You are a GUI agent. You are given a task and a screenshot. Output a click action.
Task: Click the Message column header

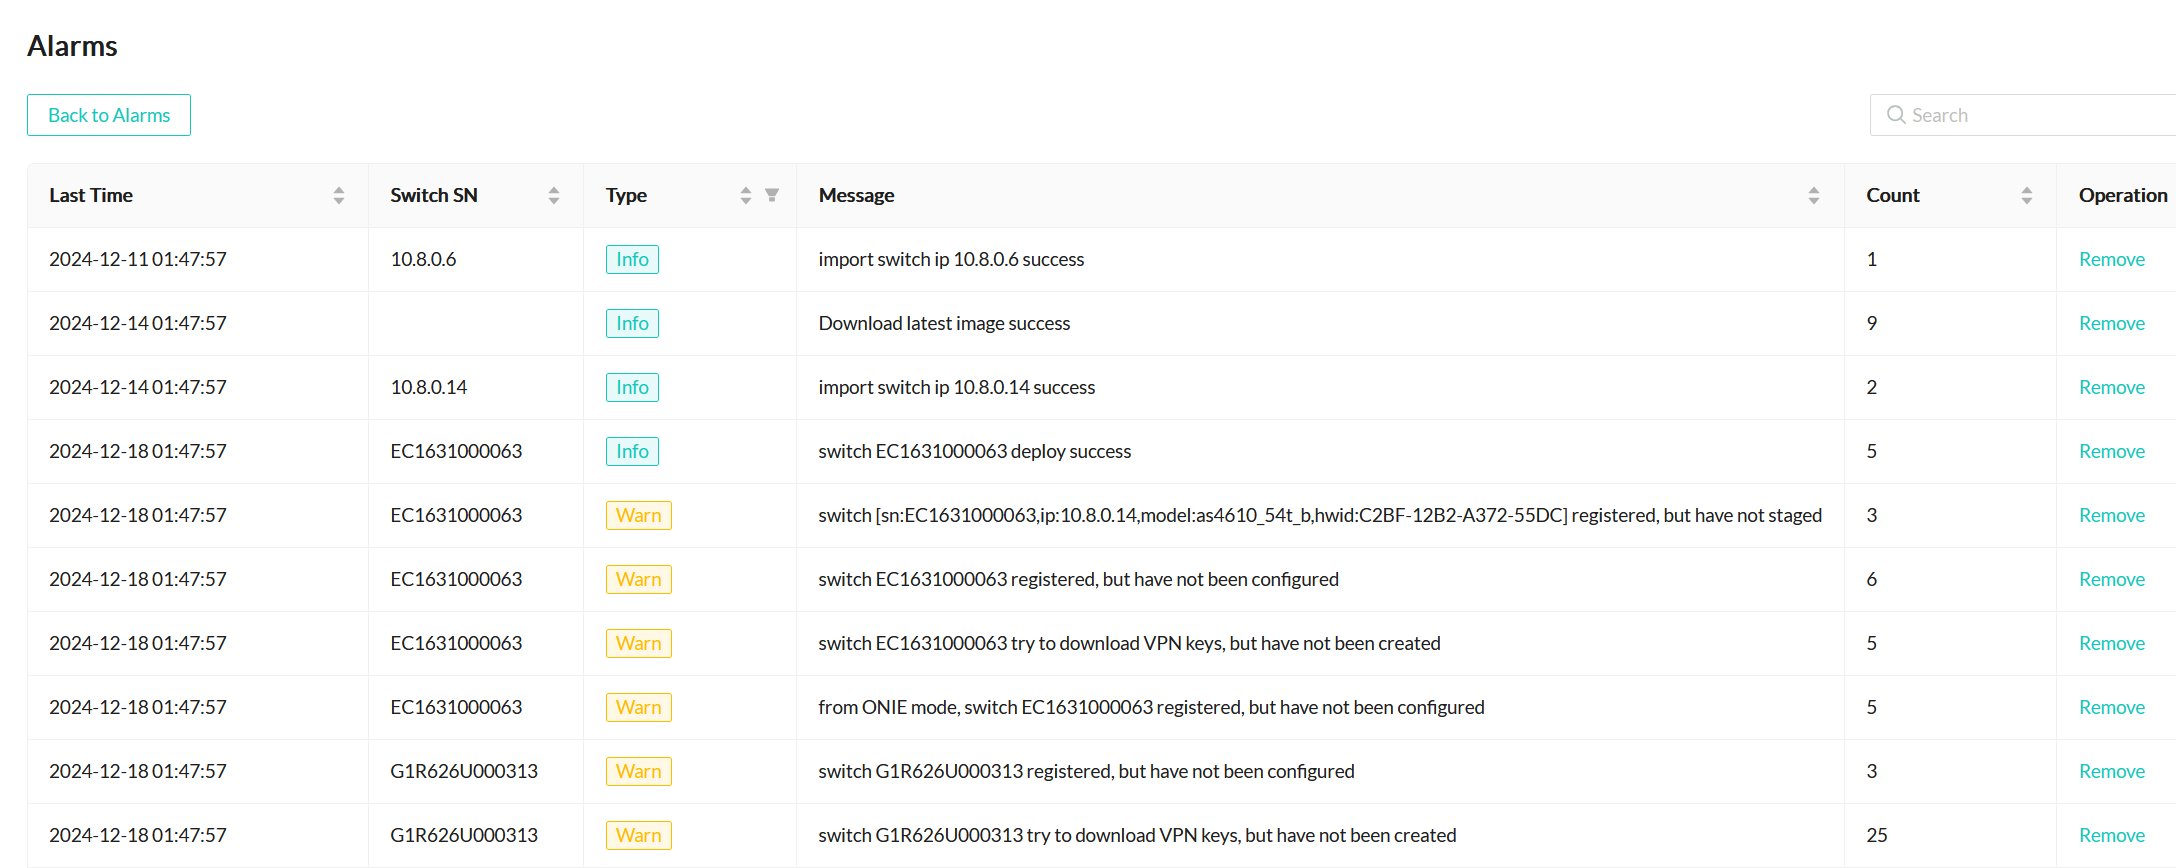tap(857, 196)
